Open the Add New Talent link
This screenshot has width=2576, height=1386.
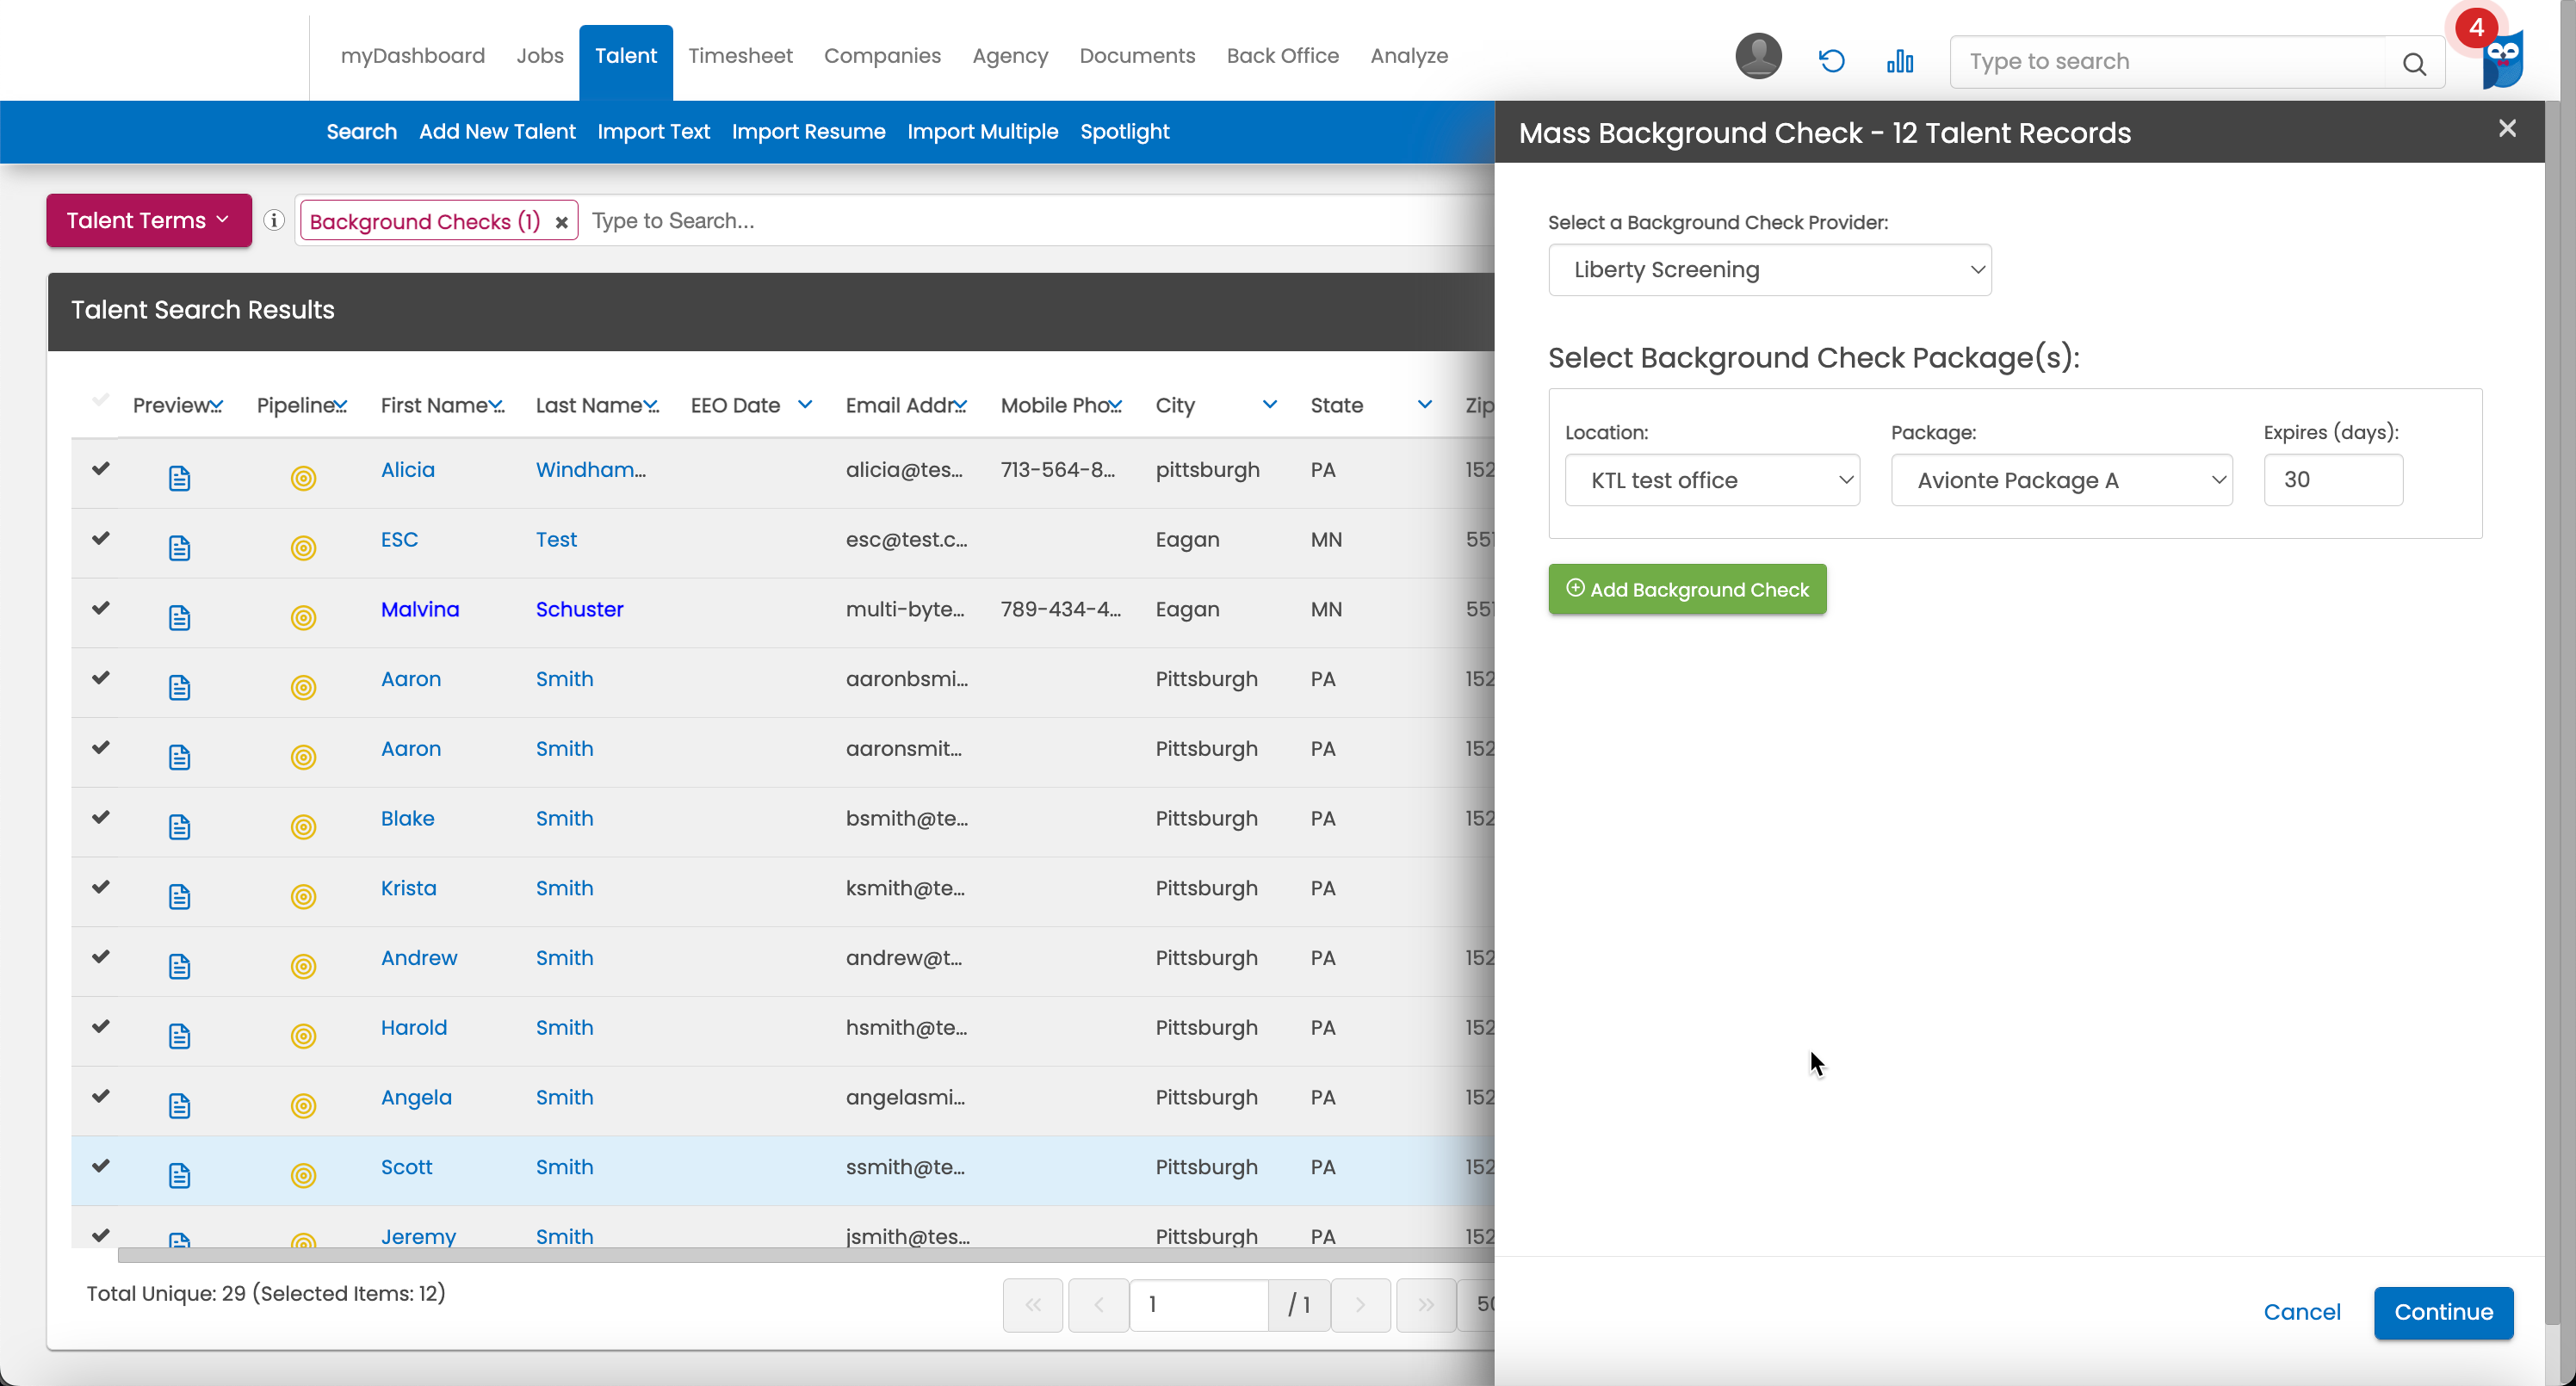[497, 131]
